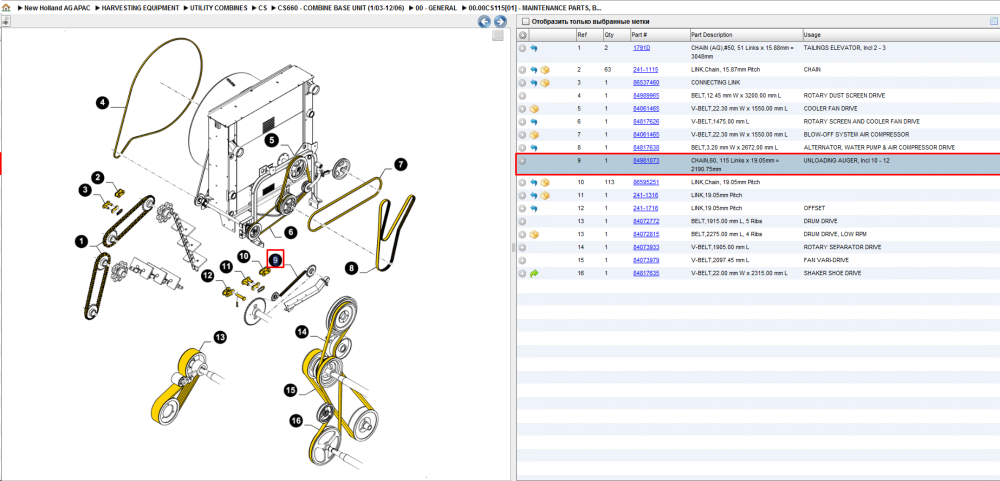Click gray circle icon for part 84073933

click(x=522, y=248)
